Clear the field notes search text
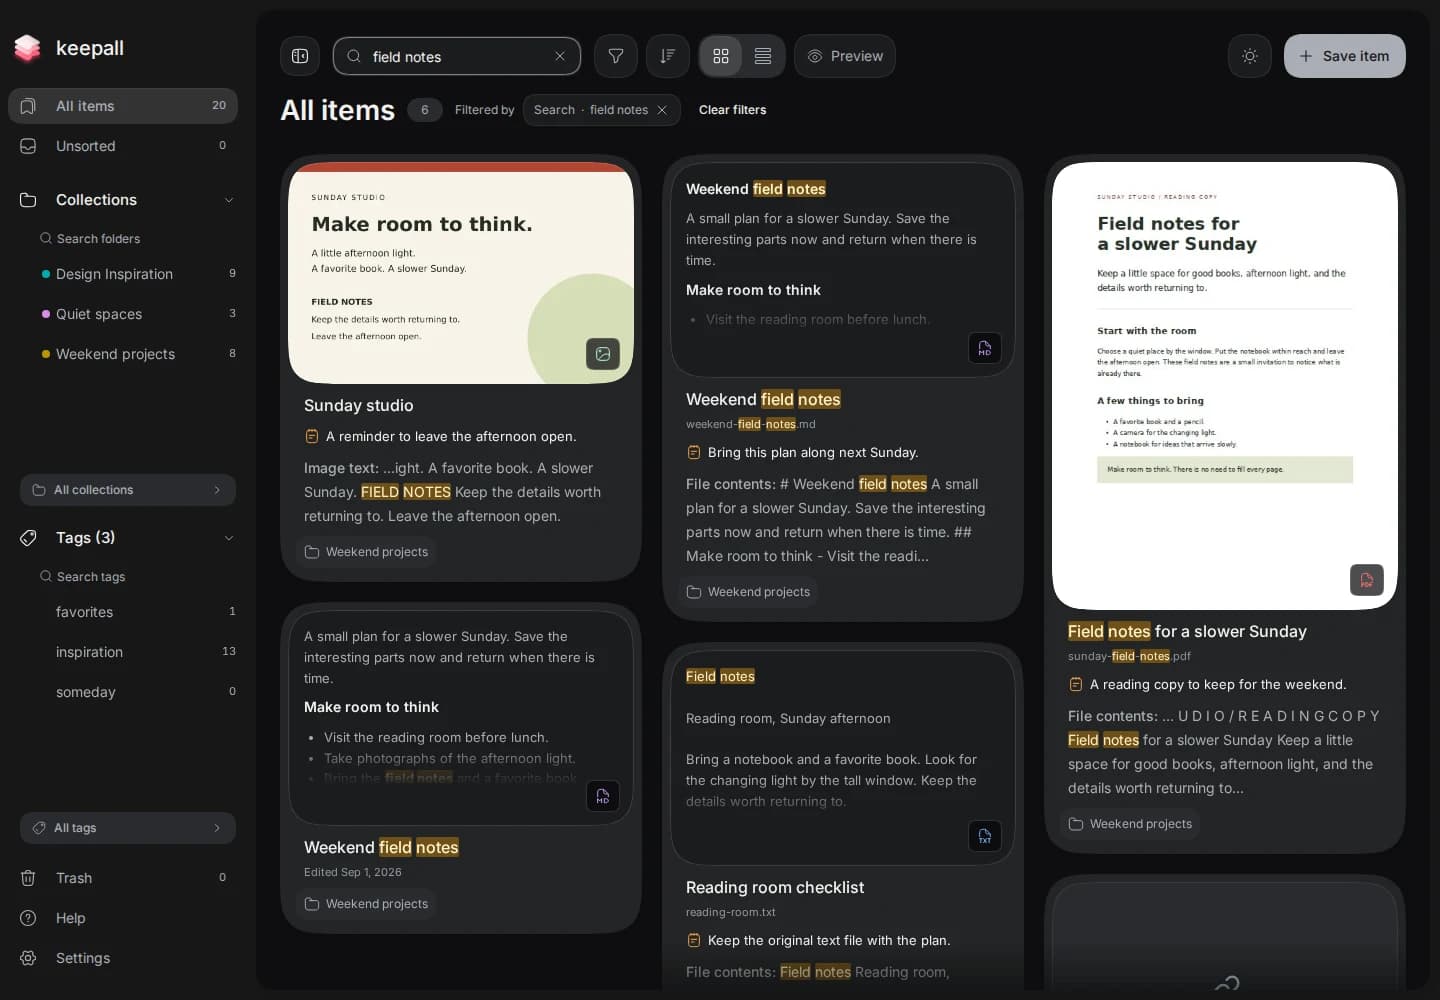Image resolution: width=1440 pixels, height=1000 pixels. pos(560,56)
